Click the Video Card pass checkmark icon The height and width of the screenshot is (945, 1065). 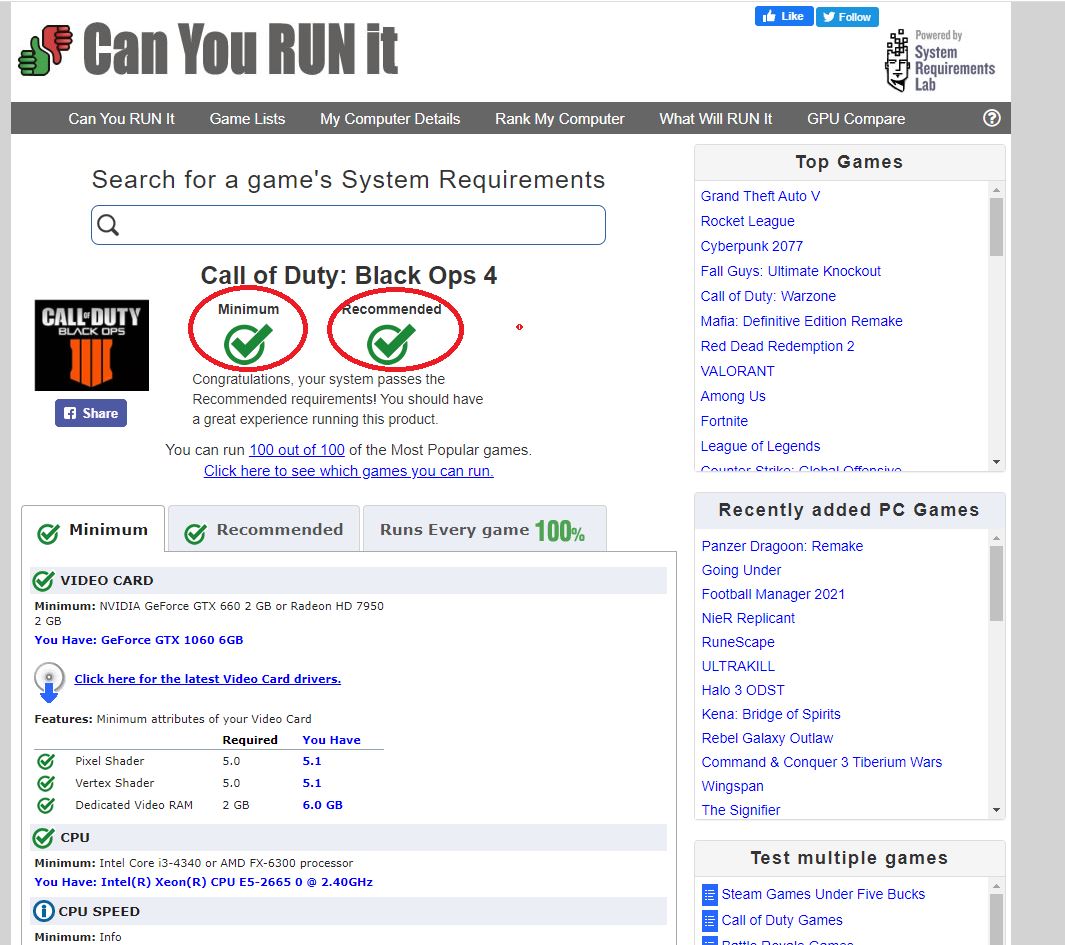(x=43, y=581)
